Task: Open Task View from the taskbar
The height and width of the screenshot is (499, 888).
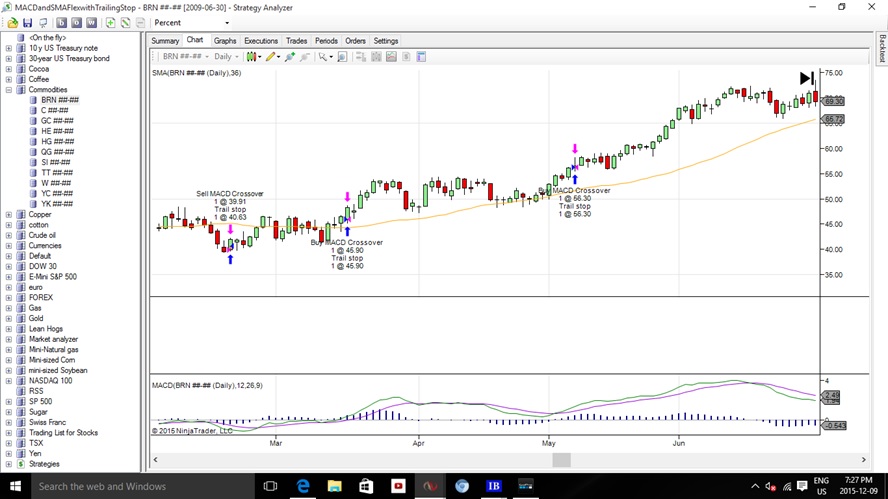Action: point(270,486)
